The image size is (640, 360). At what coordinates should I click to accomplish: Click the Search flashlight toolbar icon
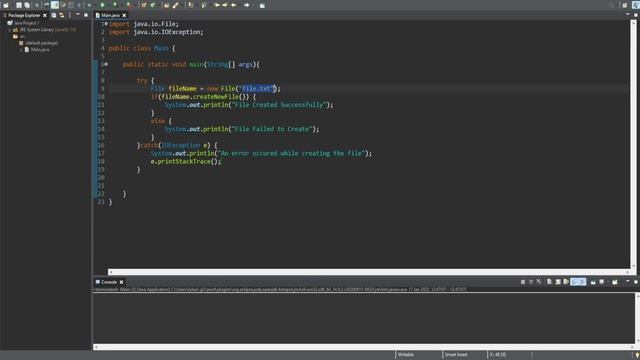tap(176, 5)
